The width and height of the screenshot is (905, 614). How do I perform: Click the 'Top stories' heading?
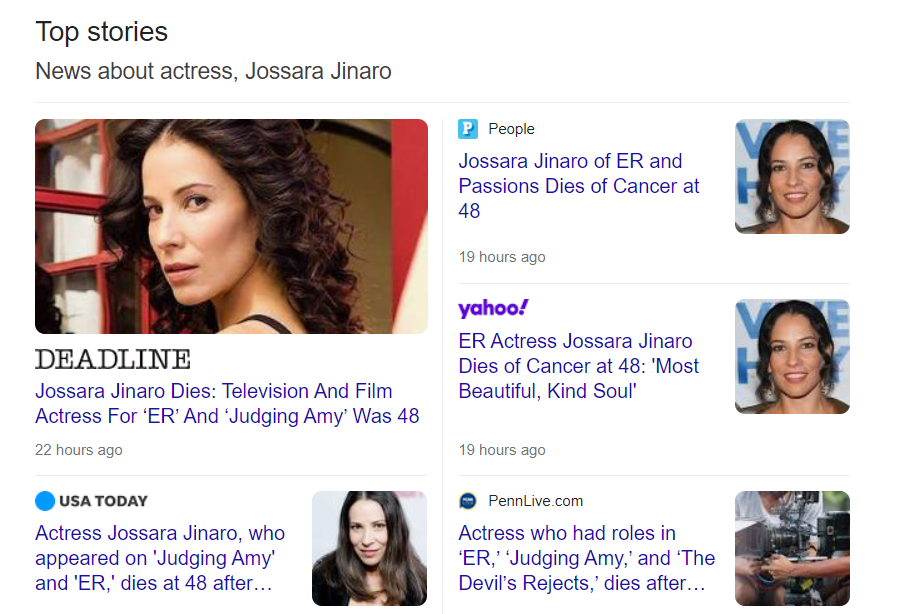pos(102,32)
